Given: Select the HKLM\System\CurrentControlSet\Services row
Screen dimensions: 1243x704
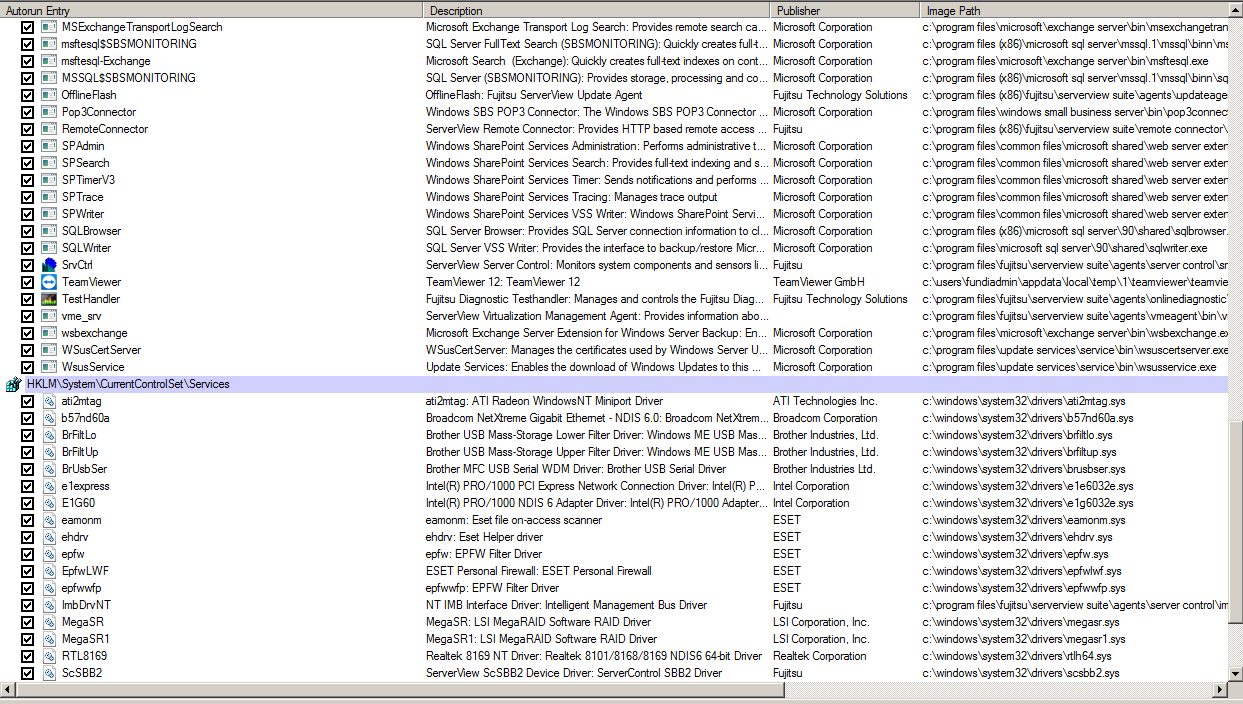Looking at the screenshot, I should pyautogui.click(x=614, y=384).
